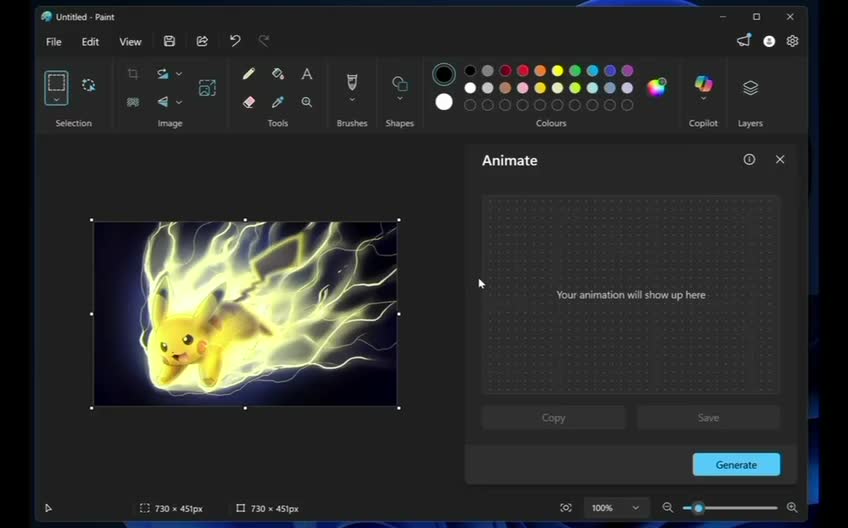848x528 pixels.
Task: Pick the red colour swatch
Action: point(522,71)
